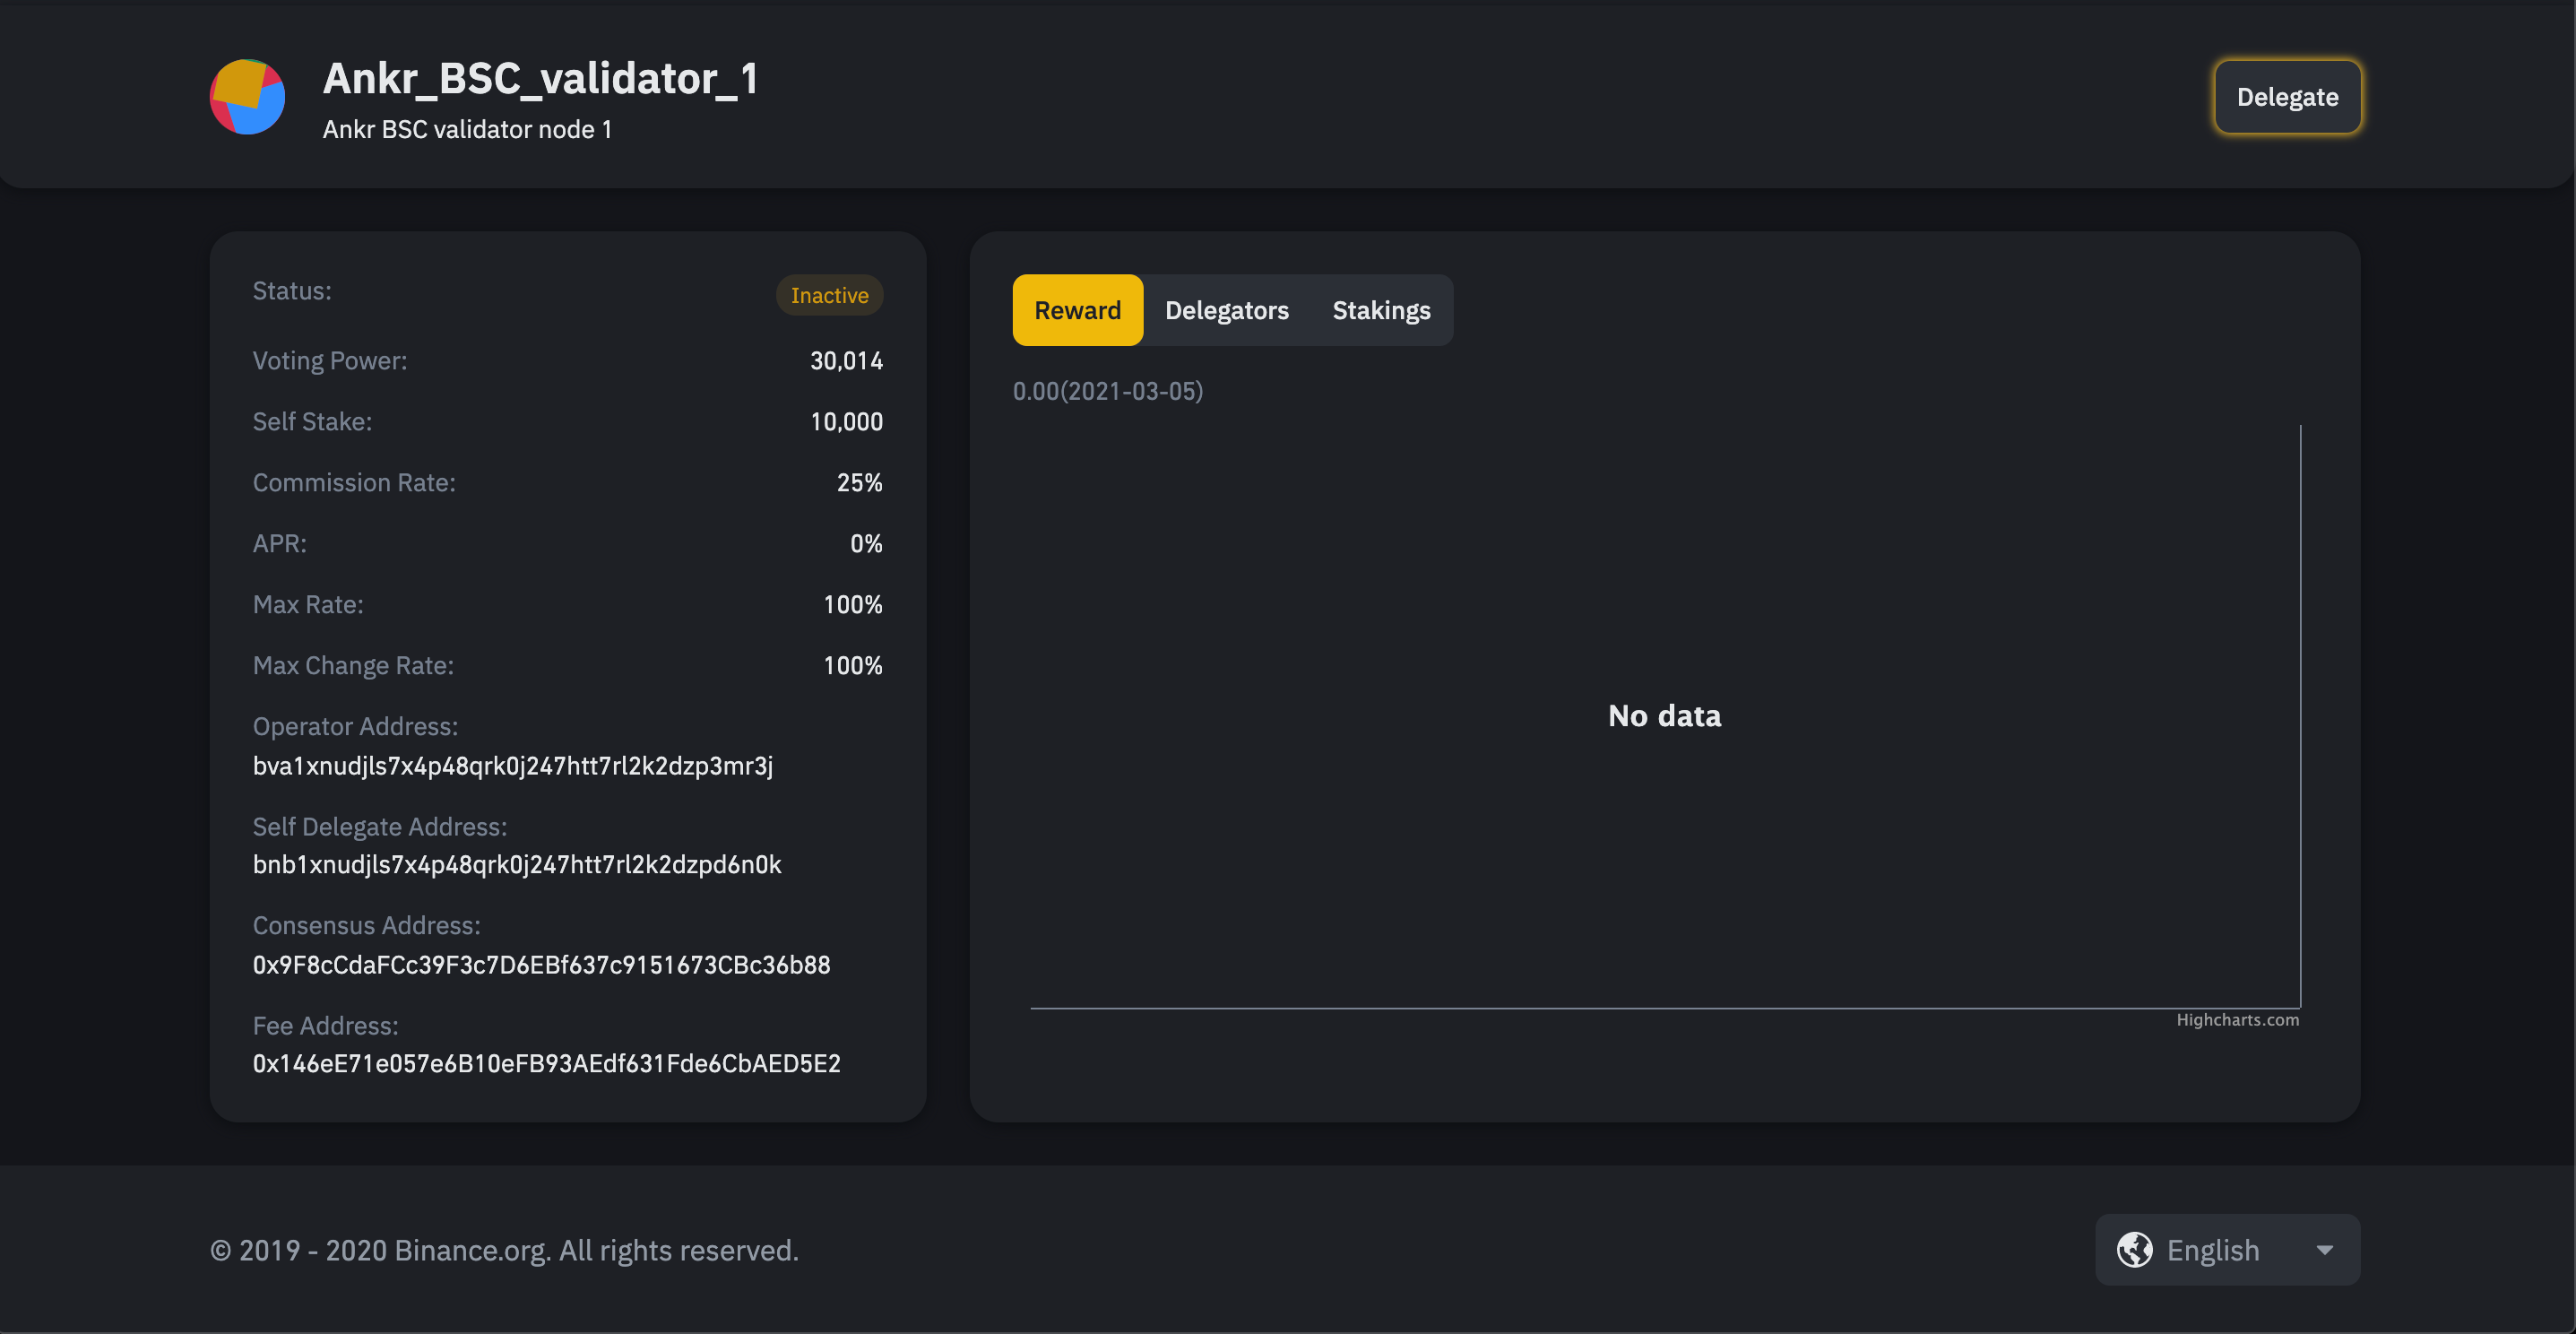This screenshot has height=1334, width=2576.
Task: Click the Delegate button
Action: pos(2287,97)
